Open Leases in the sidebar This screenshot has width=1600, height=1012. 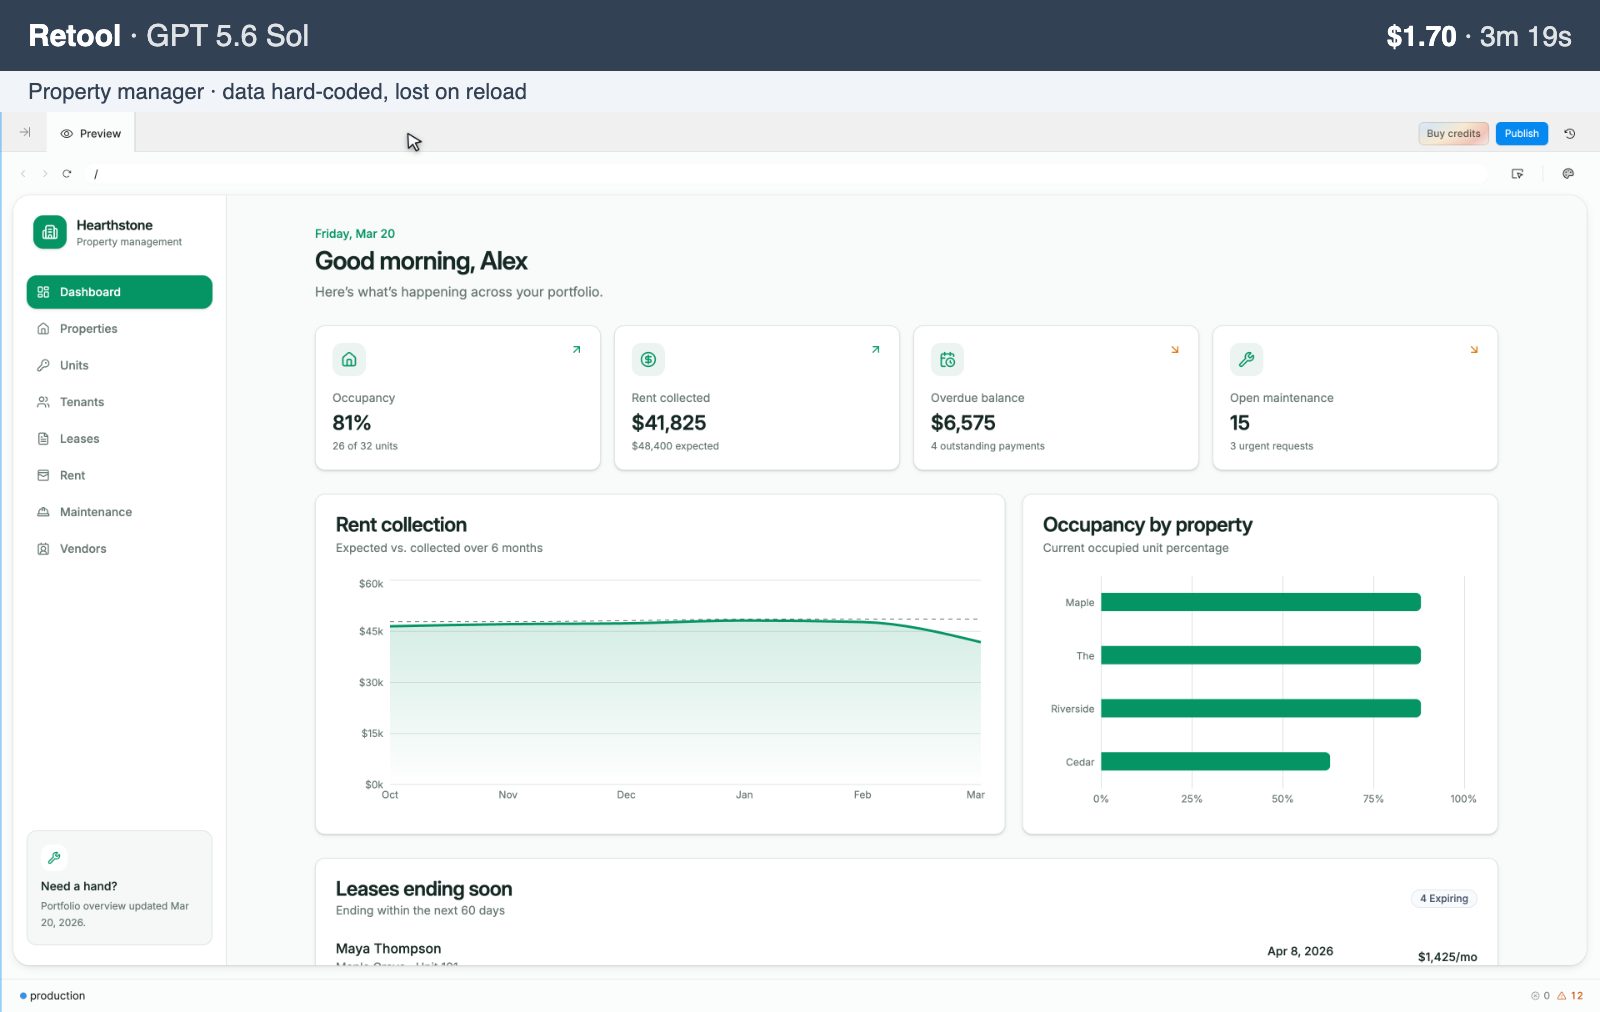pos(119,439)
